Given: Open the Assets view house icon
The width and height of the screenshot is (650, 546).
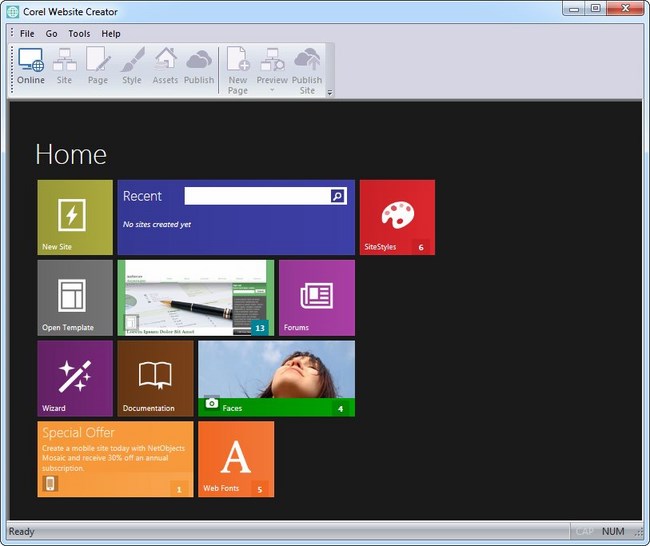Looking at the screenshot, I should [x=165, y=66].
